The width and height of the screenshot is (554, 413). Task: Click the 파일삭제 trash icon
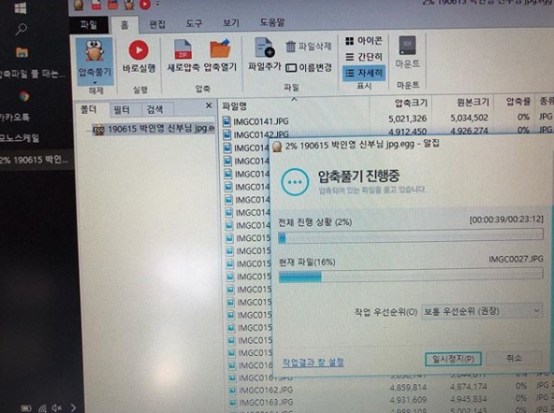290,47
